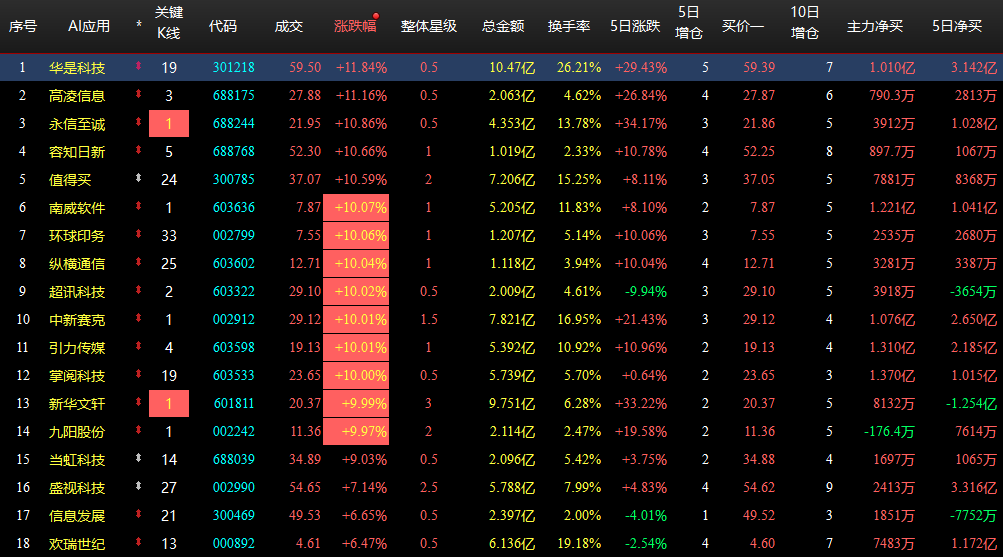Image resolution: width=1003 pixels, height=557 pixels.
Task: Click red marker icon beside 掌阅科技
Action: coord(138,374)
